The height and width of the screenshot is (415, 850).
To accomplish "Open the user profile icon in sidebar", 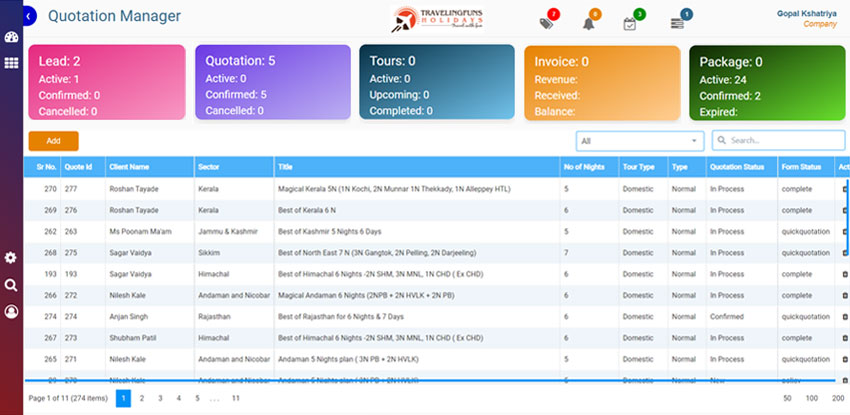I will 11,311.
